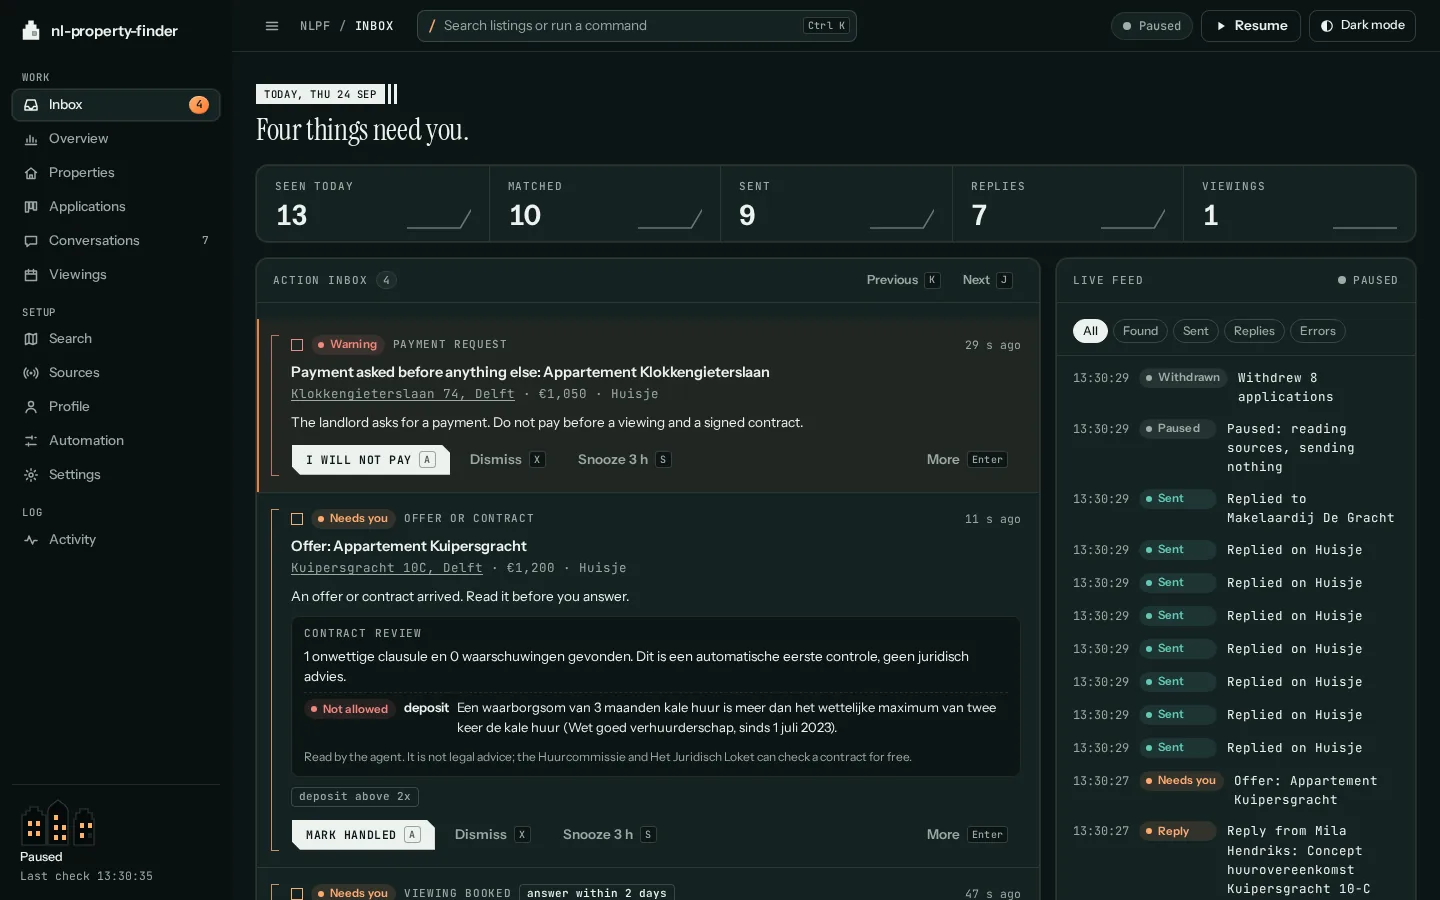
Task: Go to Next action inbox item
Action: point(988,280)
